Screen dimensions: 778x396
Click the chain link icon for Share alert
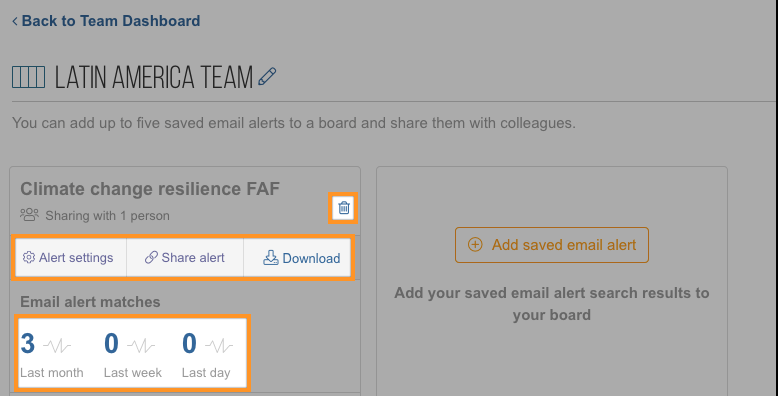tap(151, 258)
